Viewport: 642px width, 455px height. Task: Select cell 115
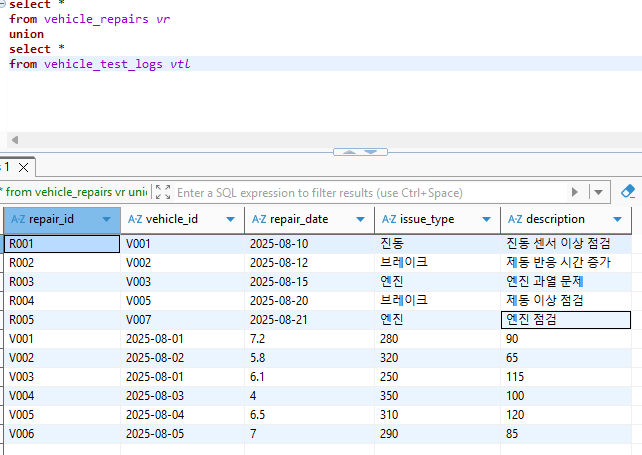click(566, 377)
